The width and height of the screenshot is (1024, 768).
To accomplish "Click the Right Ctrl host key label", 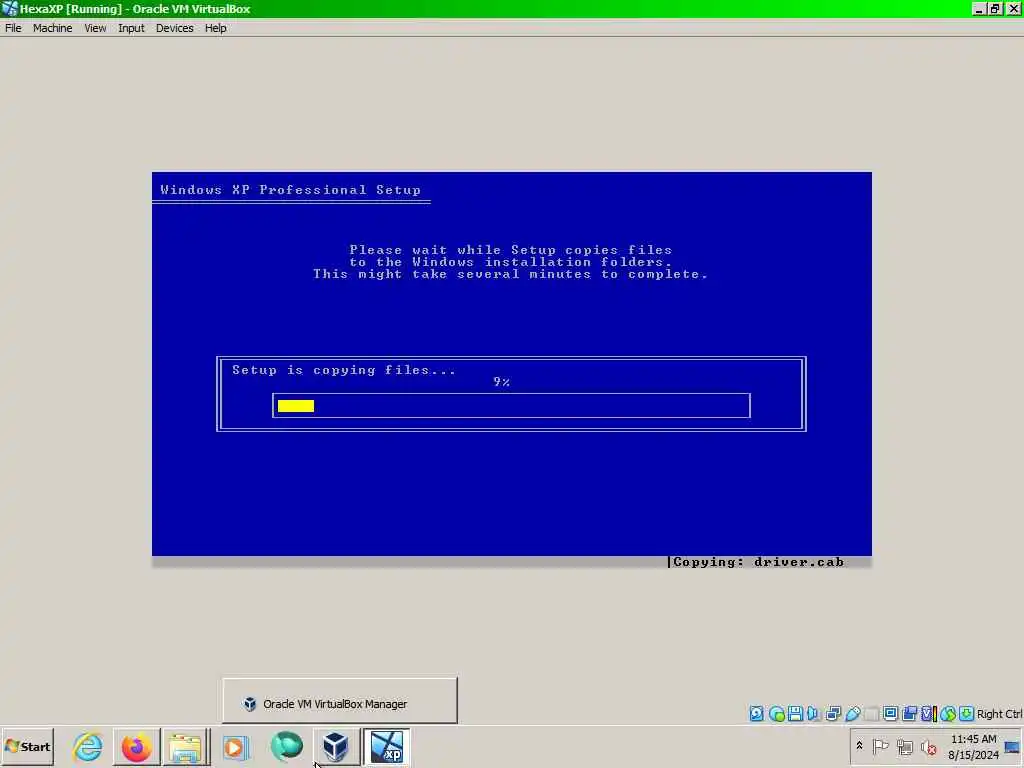I will click(999, 714).
